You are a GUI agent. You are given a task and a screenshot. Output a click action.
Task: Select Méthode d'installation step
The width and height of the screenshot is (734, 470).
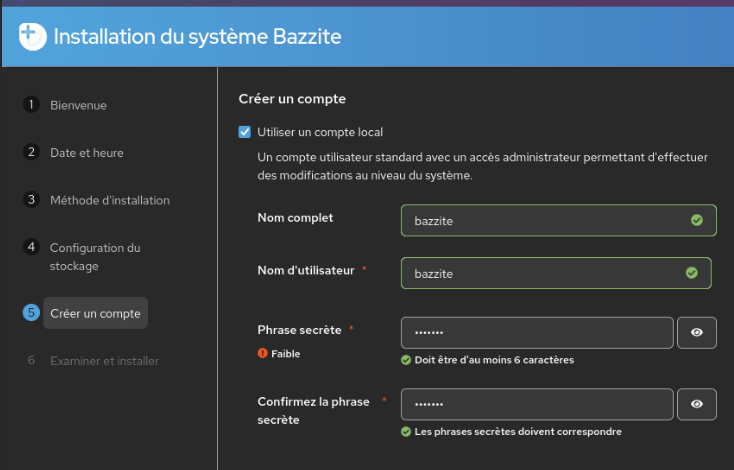click(x=110, y=200)
